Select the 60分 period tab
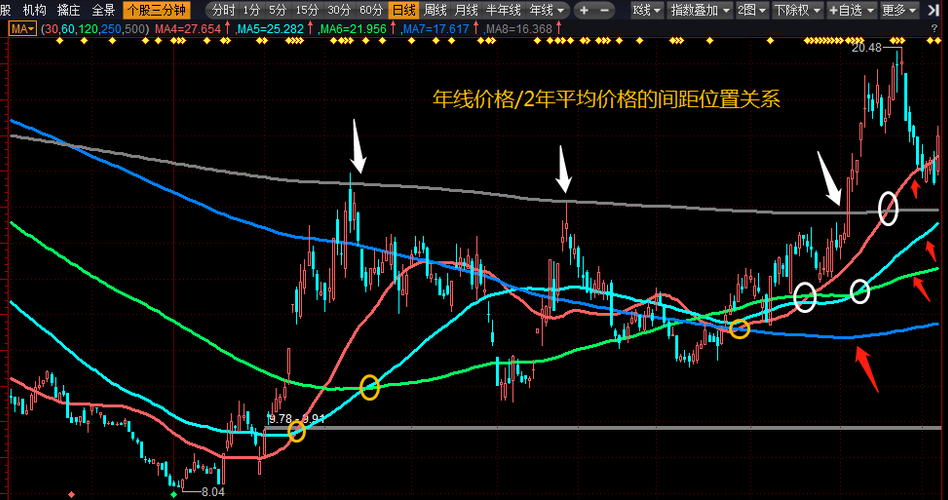The height and width of the screenshot is (500, 948). coord(371,10)
